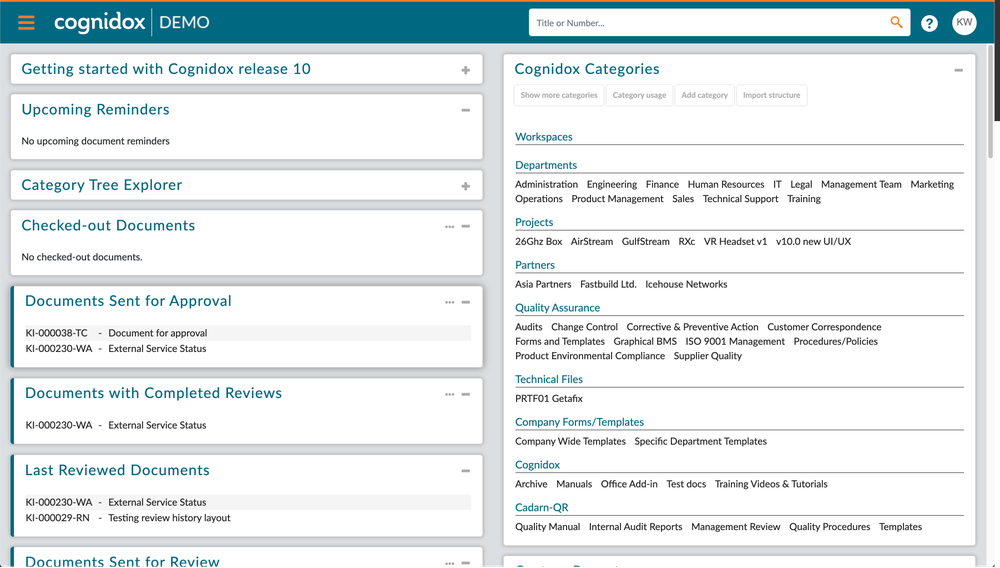The height and width of the screenshot is (568, 1000).
Task: Open options dots for Documents Sent for Approval
Action: coord(450,302)
